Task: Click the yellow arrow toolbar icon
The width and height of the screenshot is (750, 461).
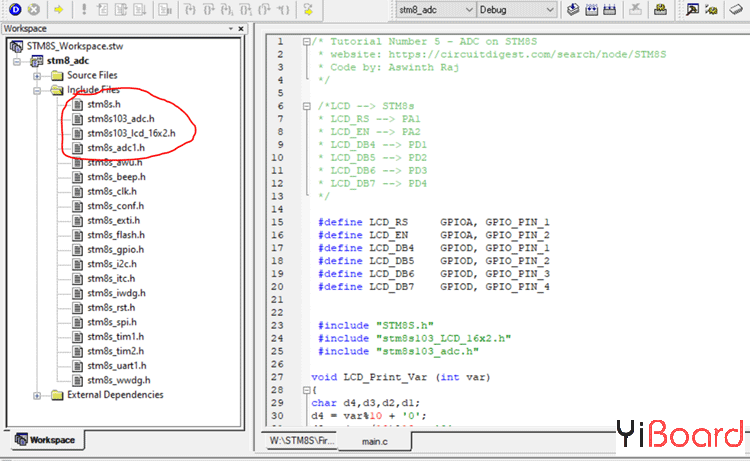Action: pyautogui.click(x=59, y=9)
